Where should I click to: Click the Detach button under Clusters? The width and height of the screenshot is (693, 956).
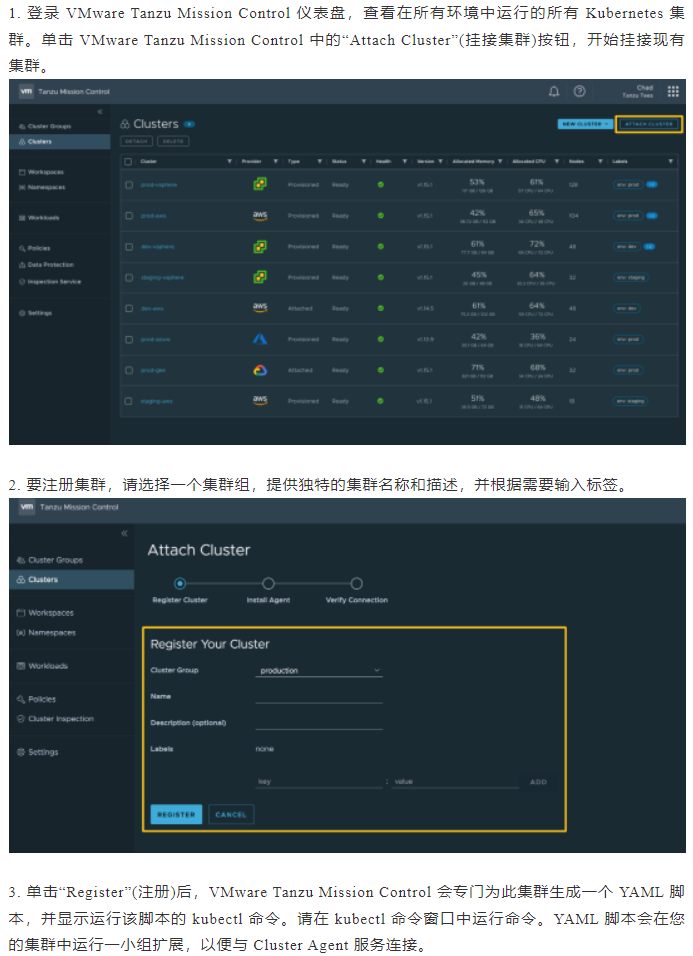pos(137,141)
